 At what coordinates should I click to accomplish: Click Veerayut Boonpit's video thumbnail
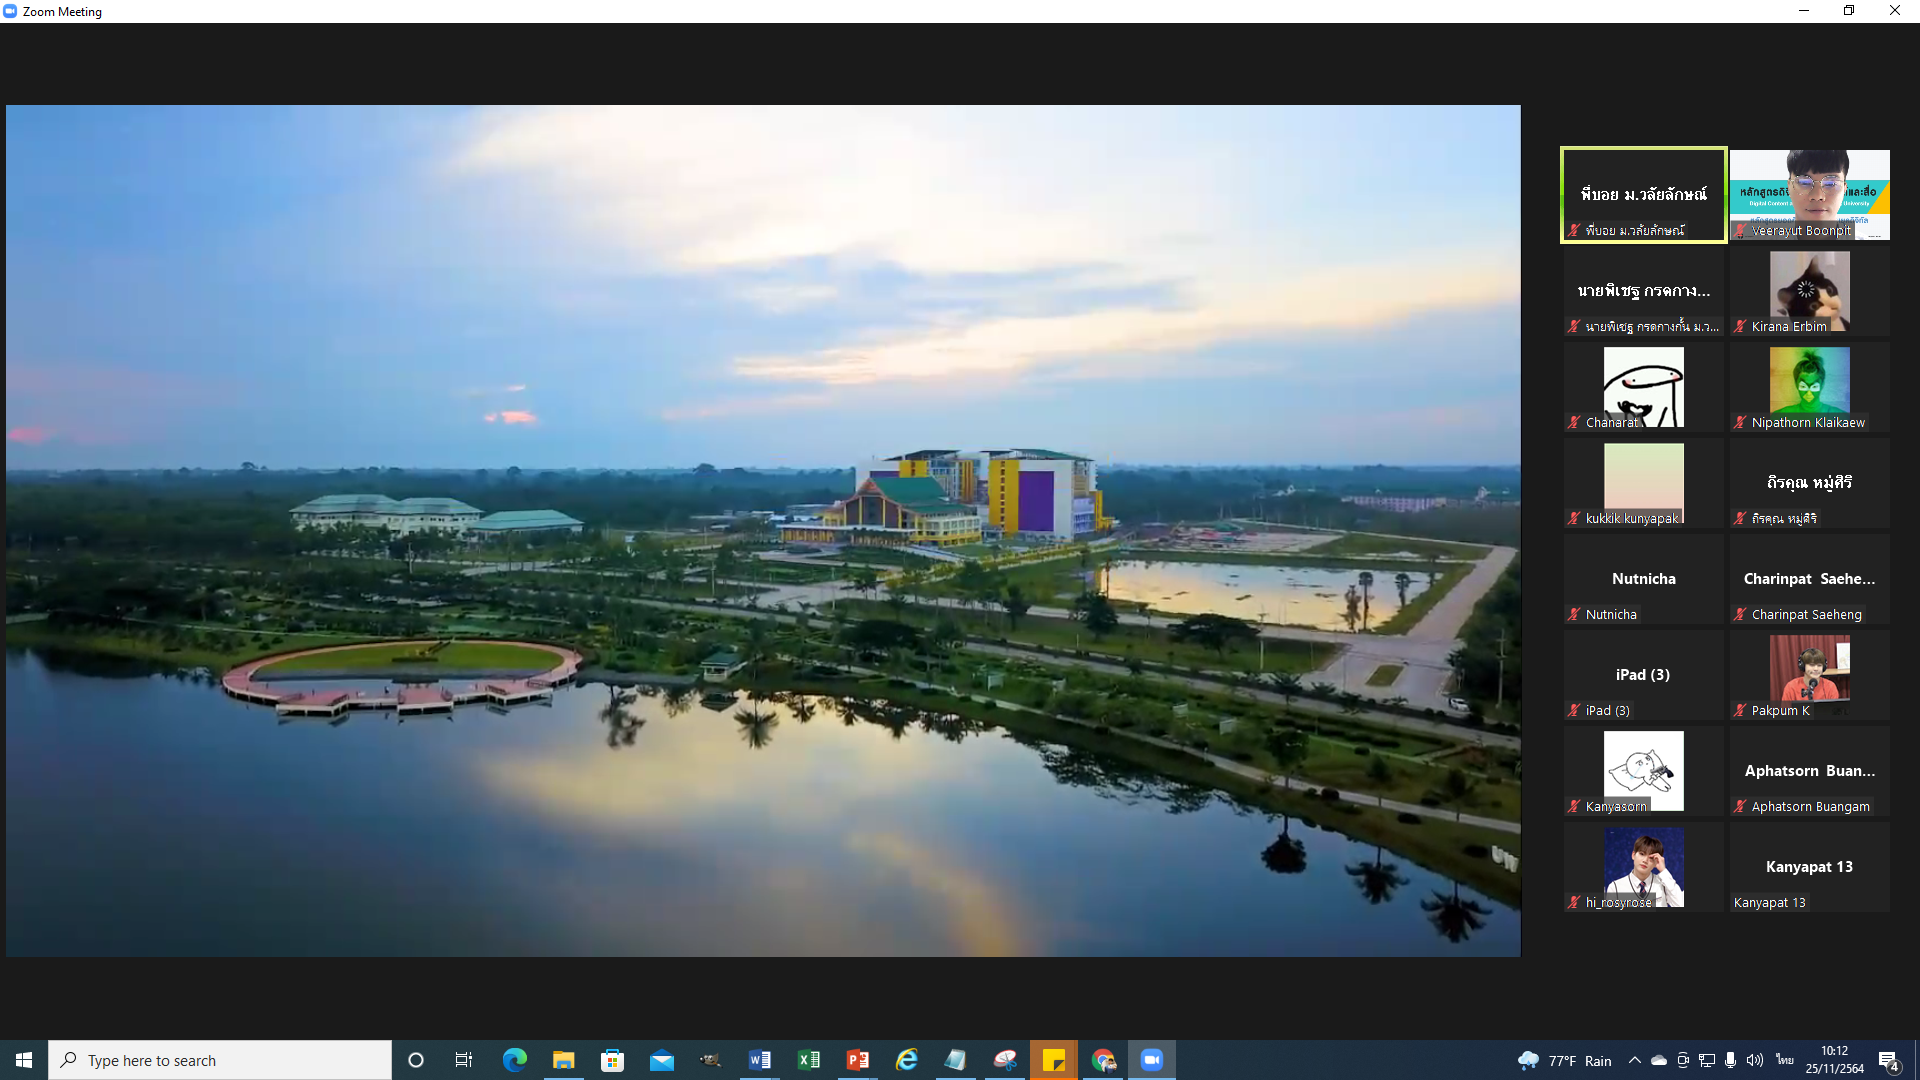1809,194
